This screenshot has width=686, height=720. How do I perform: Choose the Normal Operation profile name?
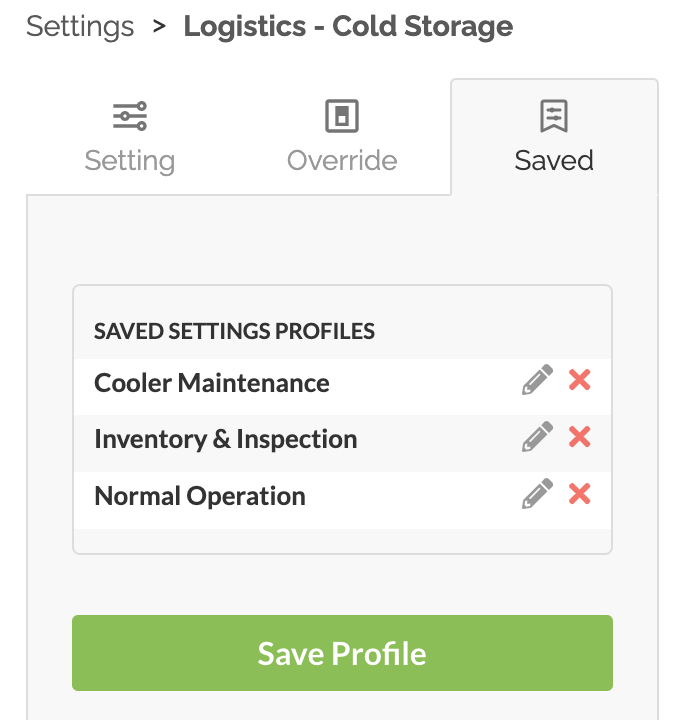pos(200,496)
